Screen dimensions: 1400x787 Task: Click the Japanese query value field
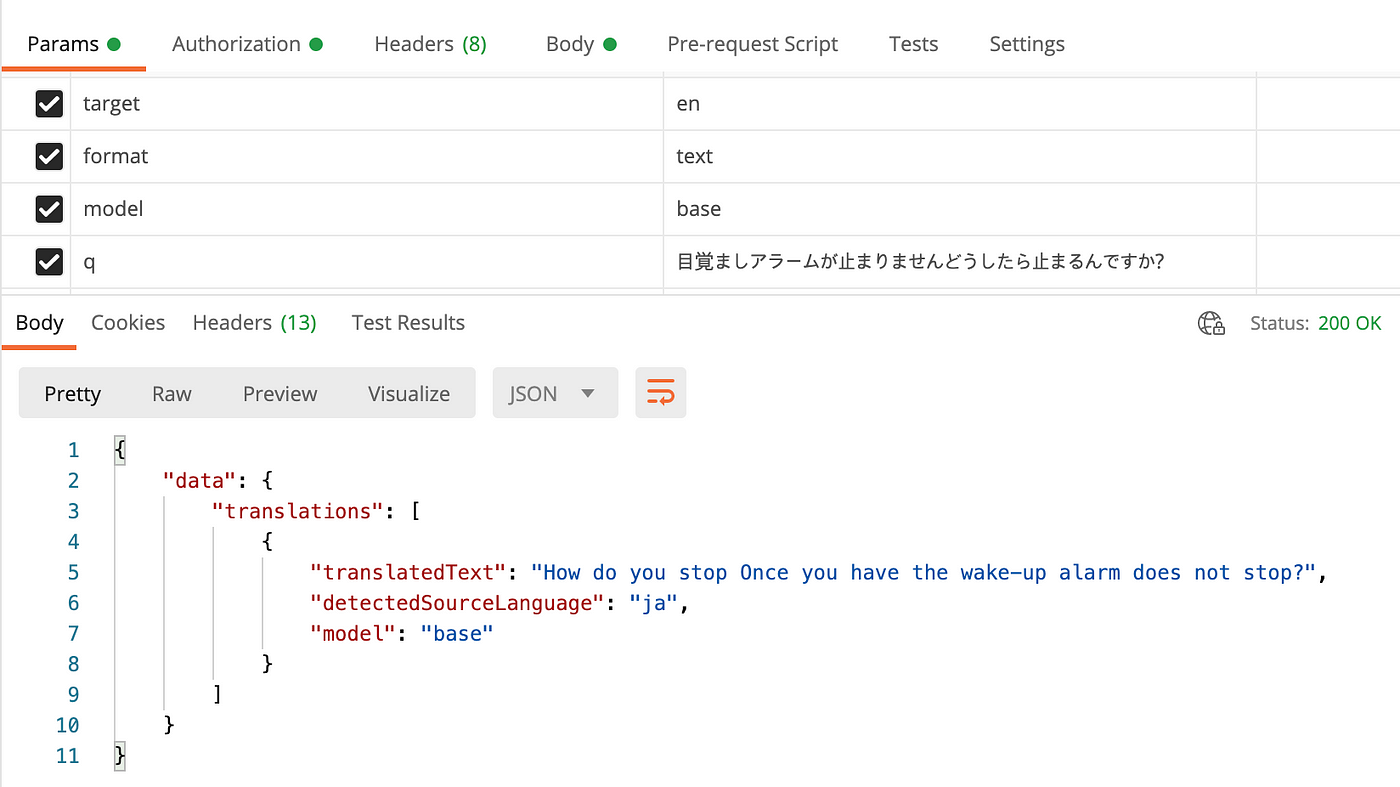960,262
